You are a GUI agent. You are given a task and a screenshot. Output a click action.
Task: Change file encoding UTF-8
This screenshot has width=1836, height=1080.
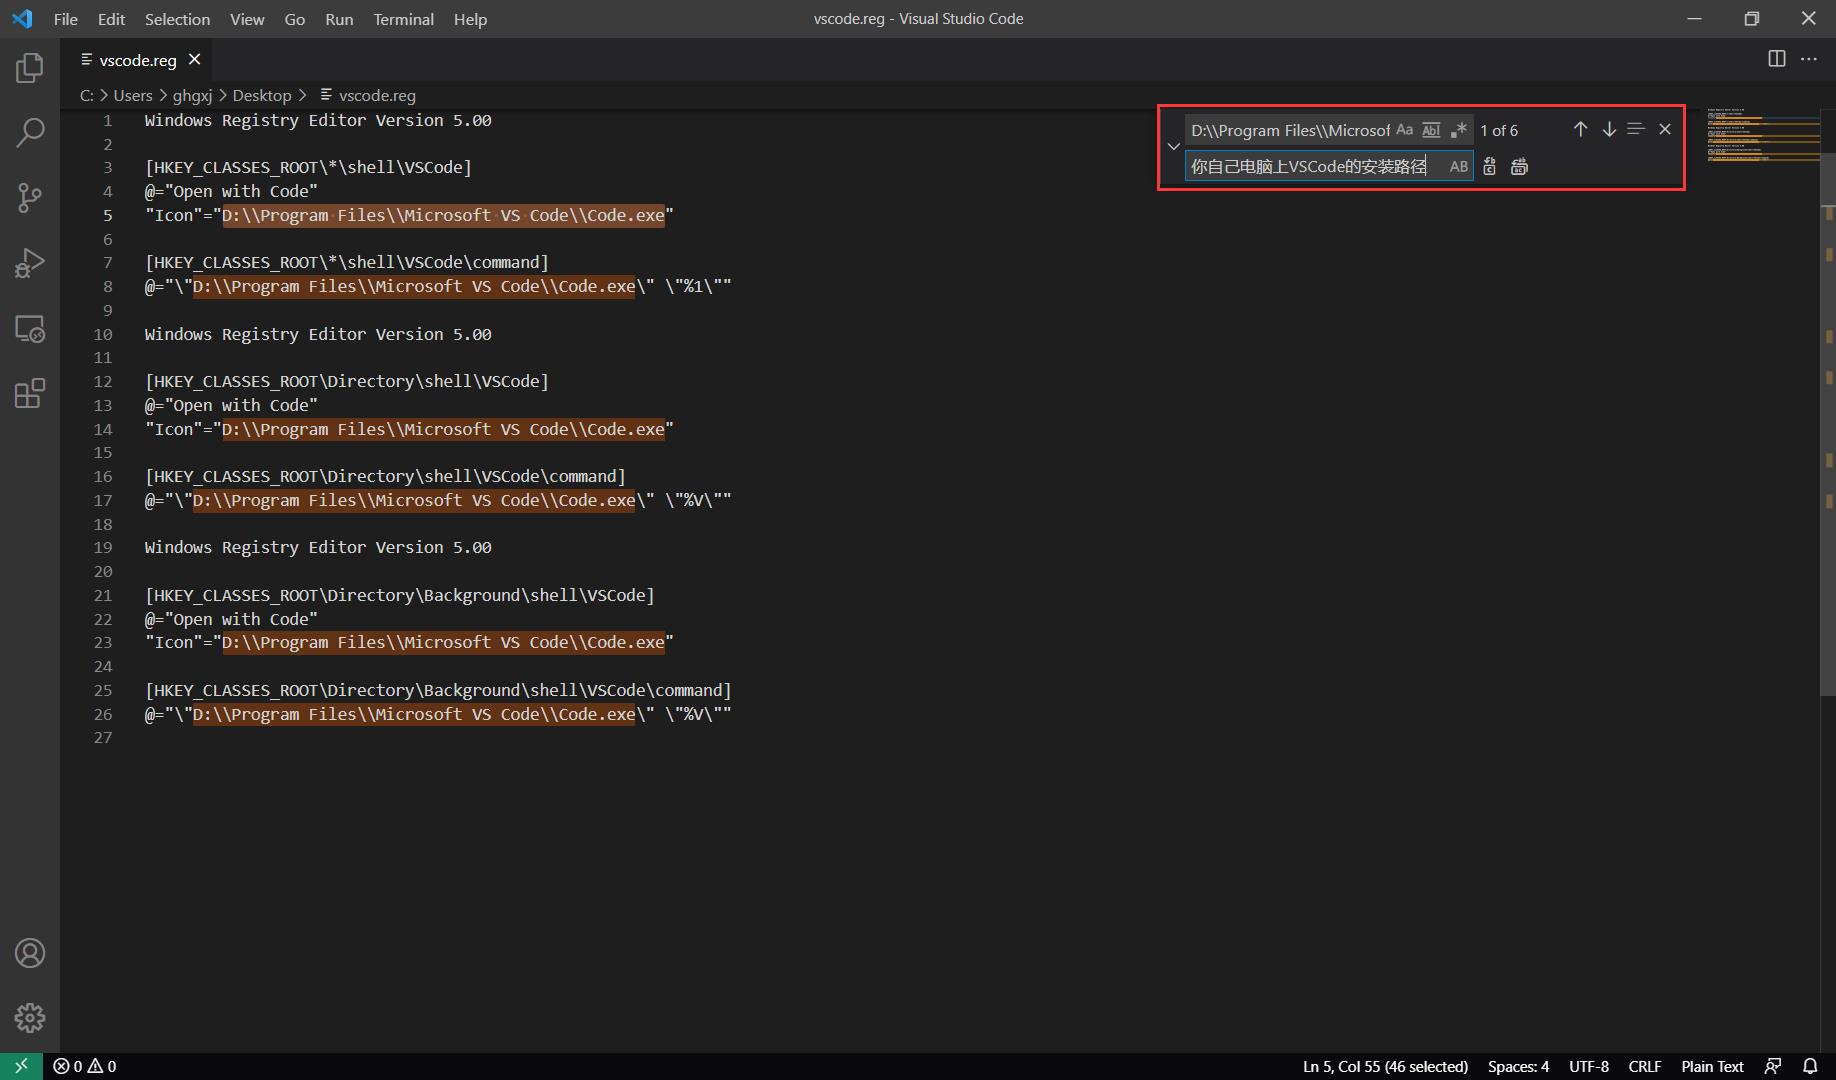coord(1589,1066)
